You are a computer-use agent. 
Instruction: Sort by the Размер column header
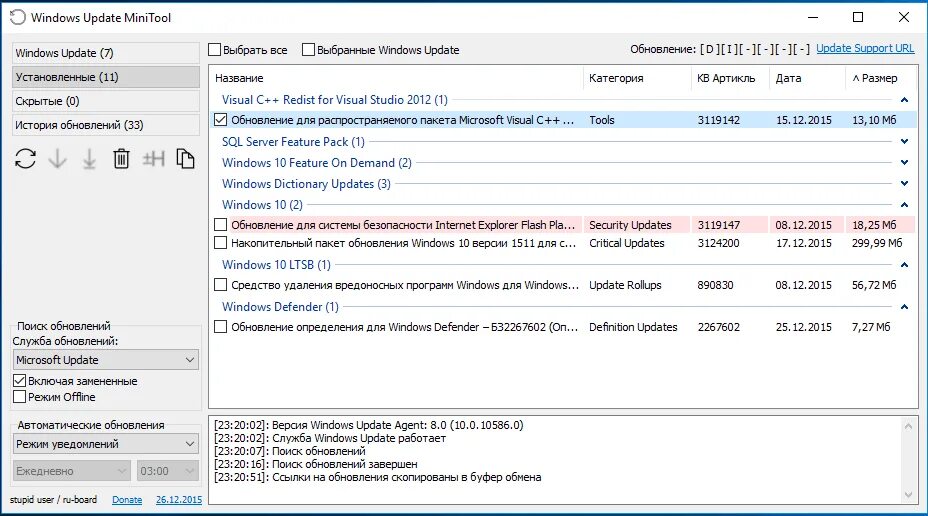coord(881,78)
